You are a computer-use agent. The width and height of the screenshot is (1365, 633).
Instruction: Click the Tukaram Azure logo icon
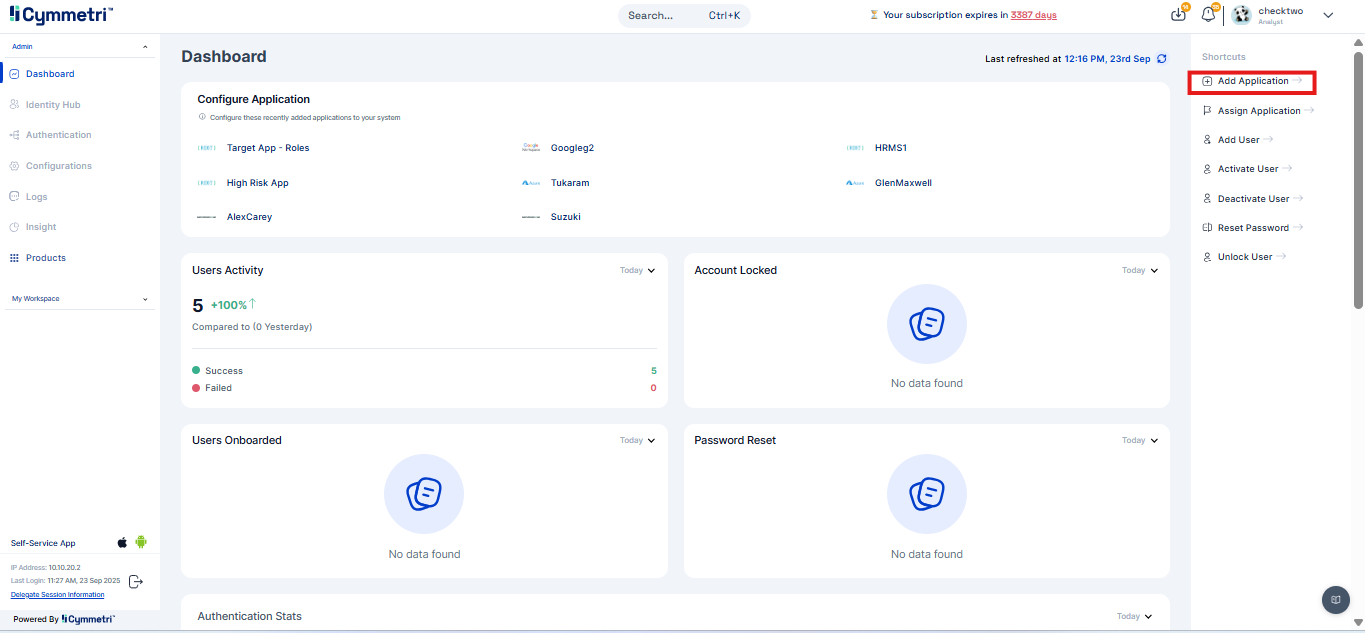(x=531, y=183)
